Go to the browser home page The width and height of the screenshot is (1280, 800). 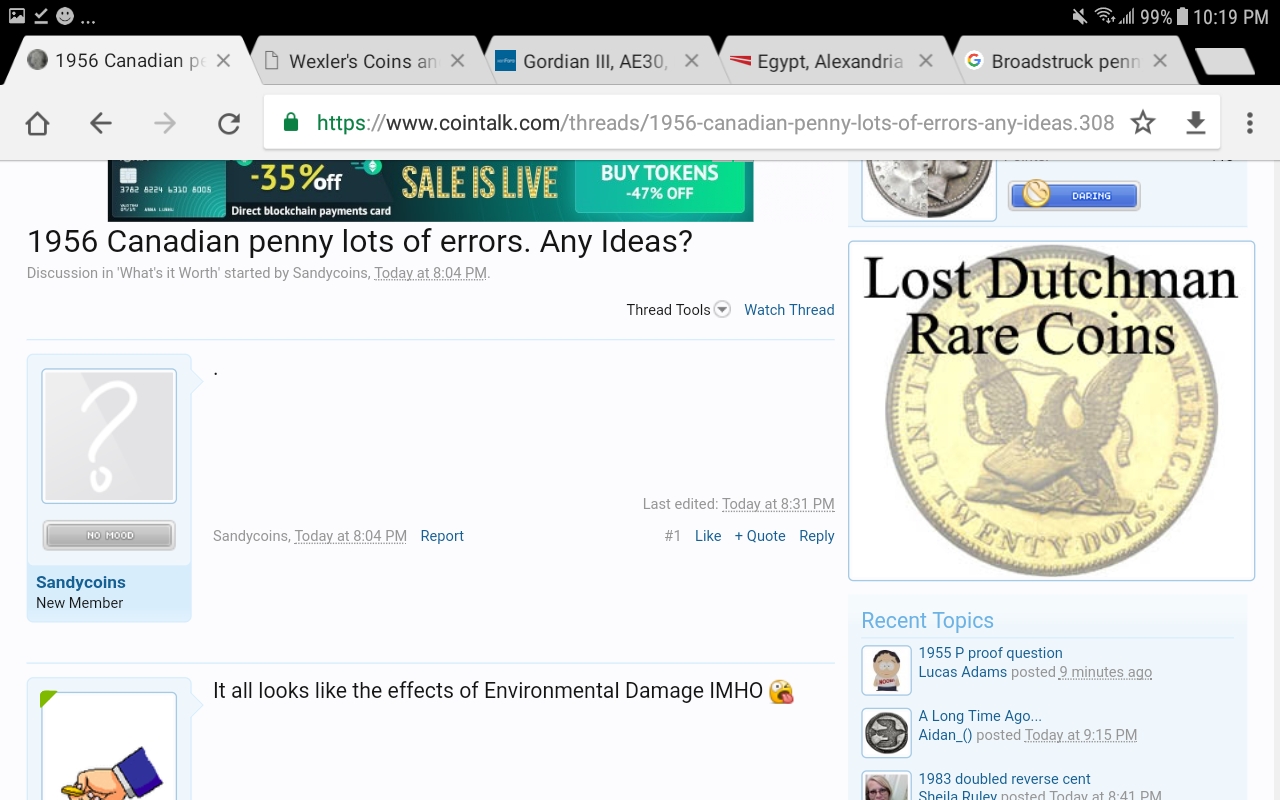37,123
